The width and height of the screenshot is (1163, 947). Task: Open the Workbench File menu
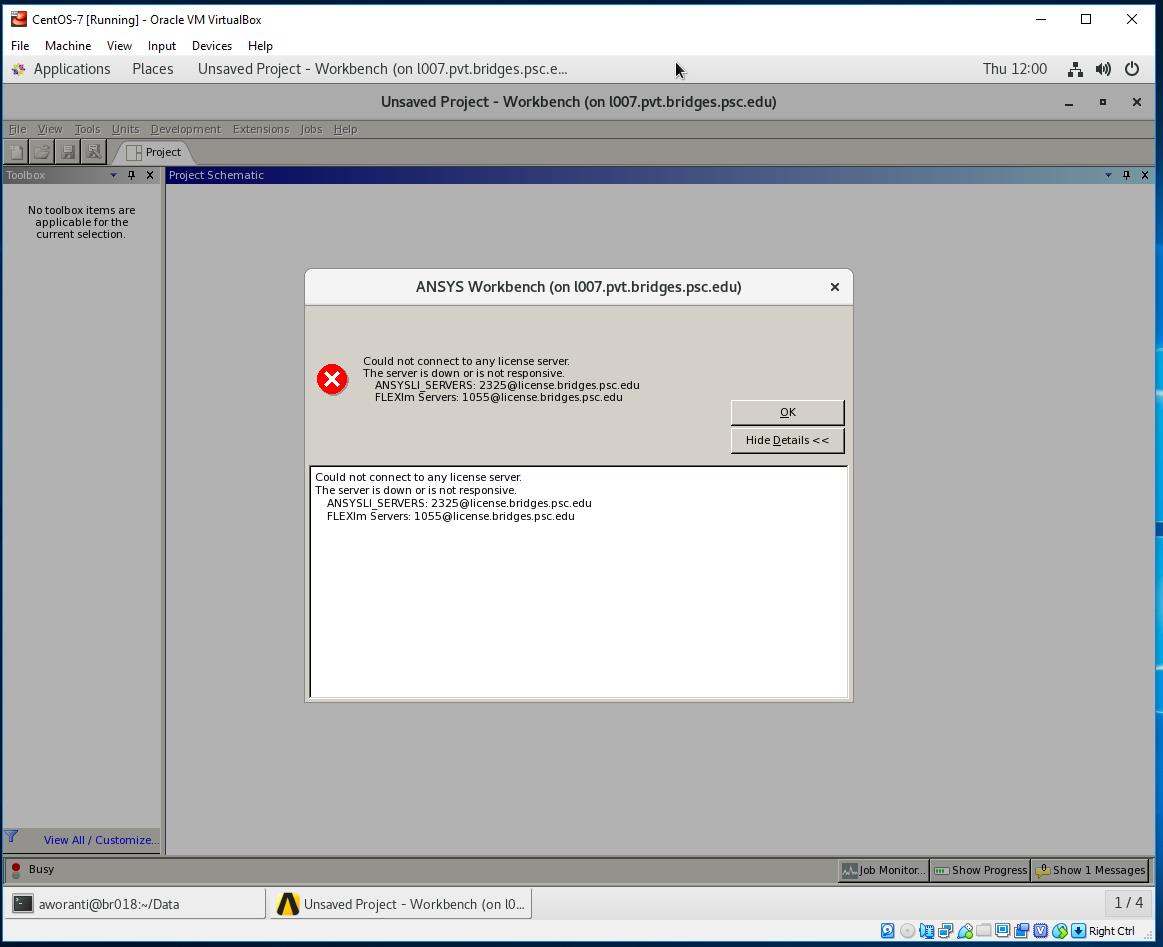point(17,129)
